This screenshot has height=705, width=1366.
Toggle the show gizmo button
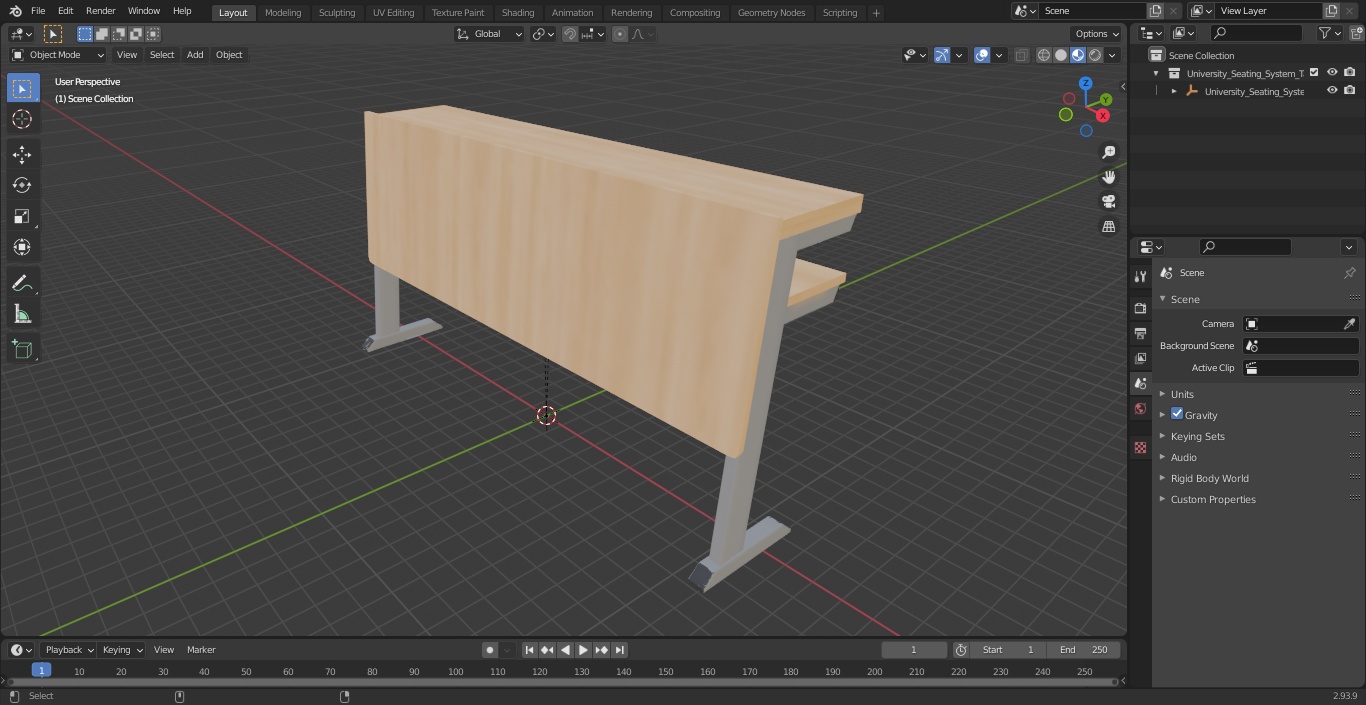(942, 55)
